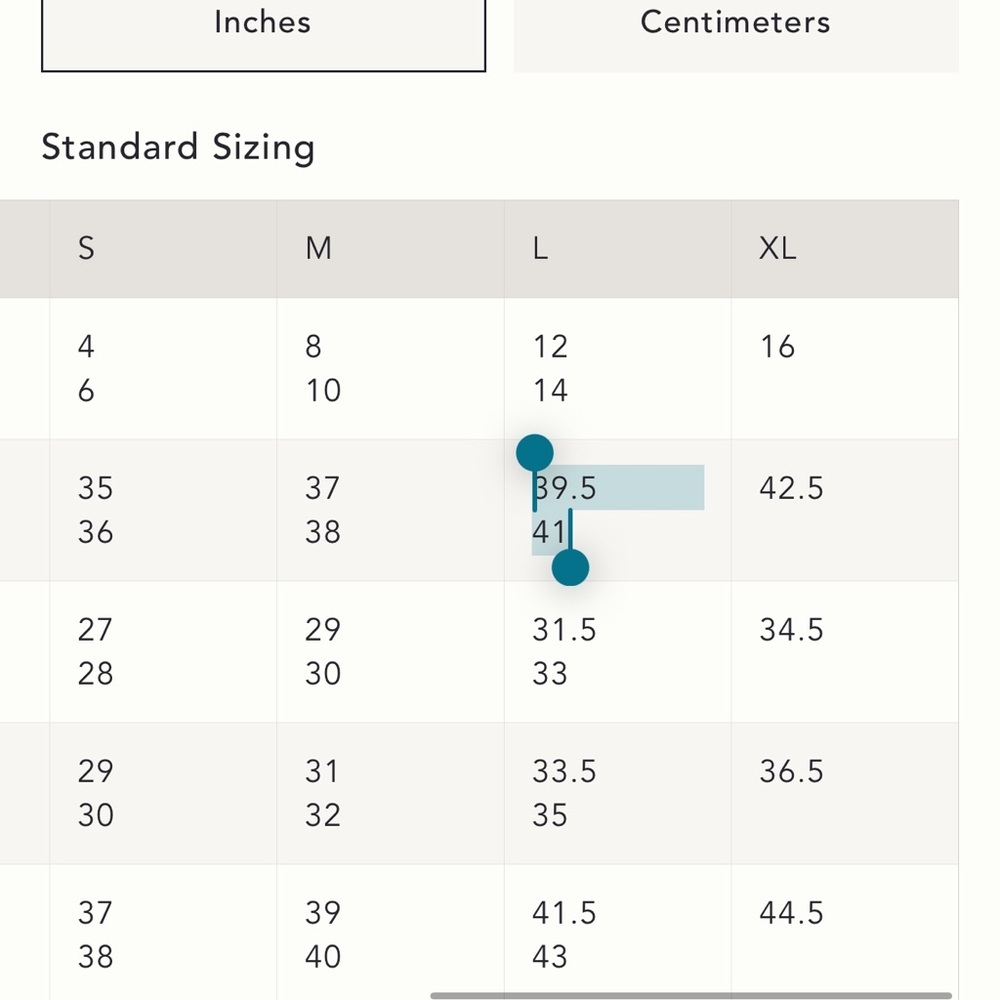This screenshot has height=1000, width=1000.
Task: Click the highlighted 41 value
Action: coord(549,533)
